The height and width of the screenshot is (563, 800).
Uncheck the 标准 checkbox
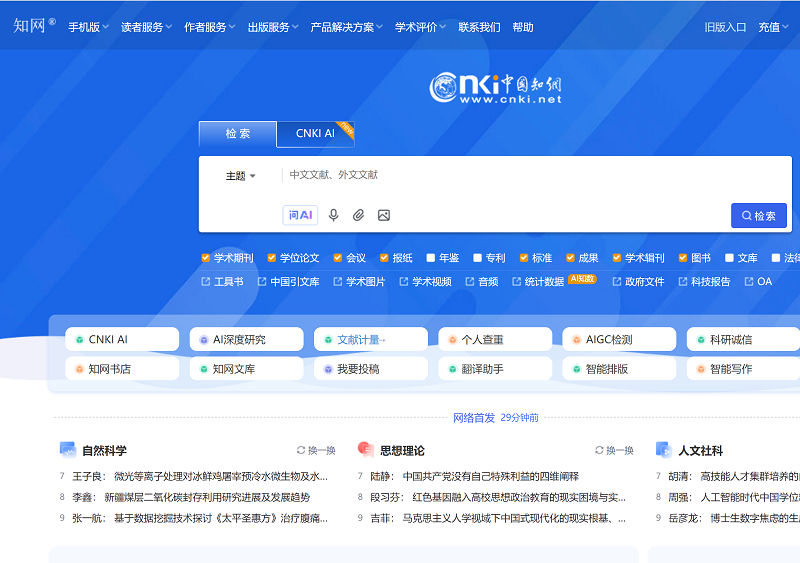pyautogui.click(x=524, y=258)
